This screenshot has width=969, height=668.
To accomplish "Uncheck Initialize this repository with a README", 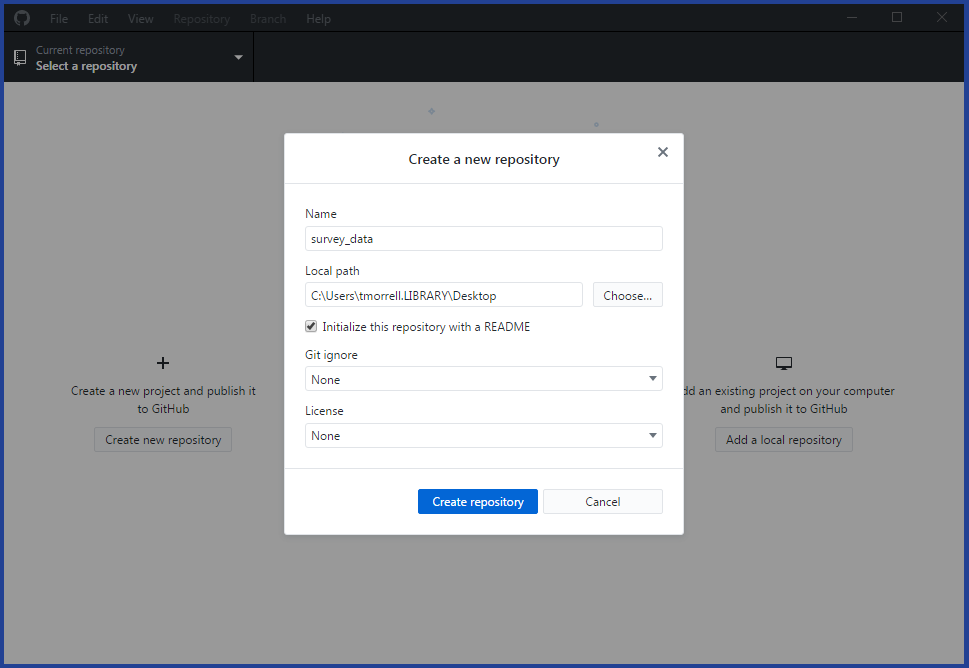I will coord(311,326).
